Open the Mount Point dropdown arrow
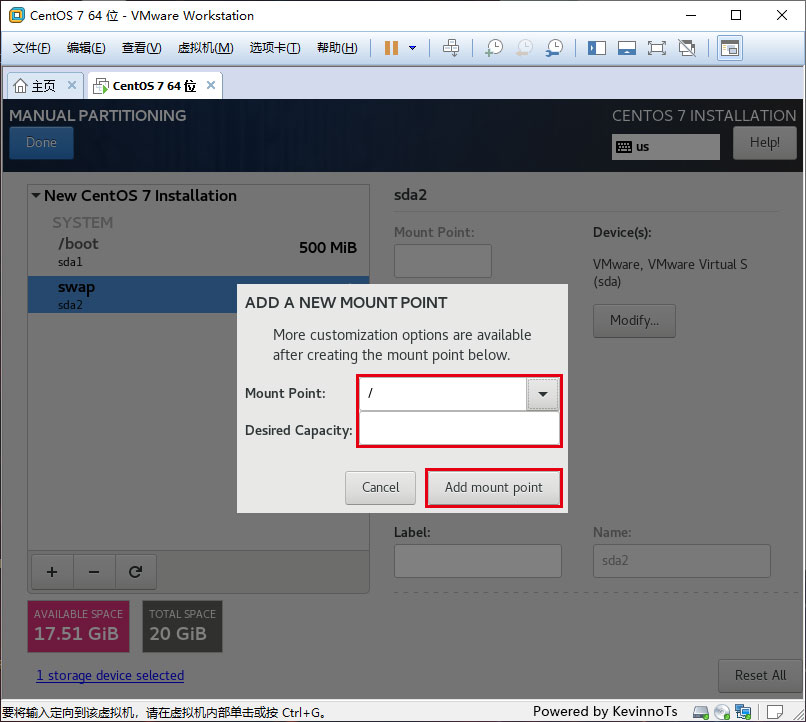The width and height of the screenshot is (806, 722). tap(542, 394)
